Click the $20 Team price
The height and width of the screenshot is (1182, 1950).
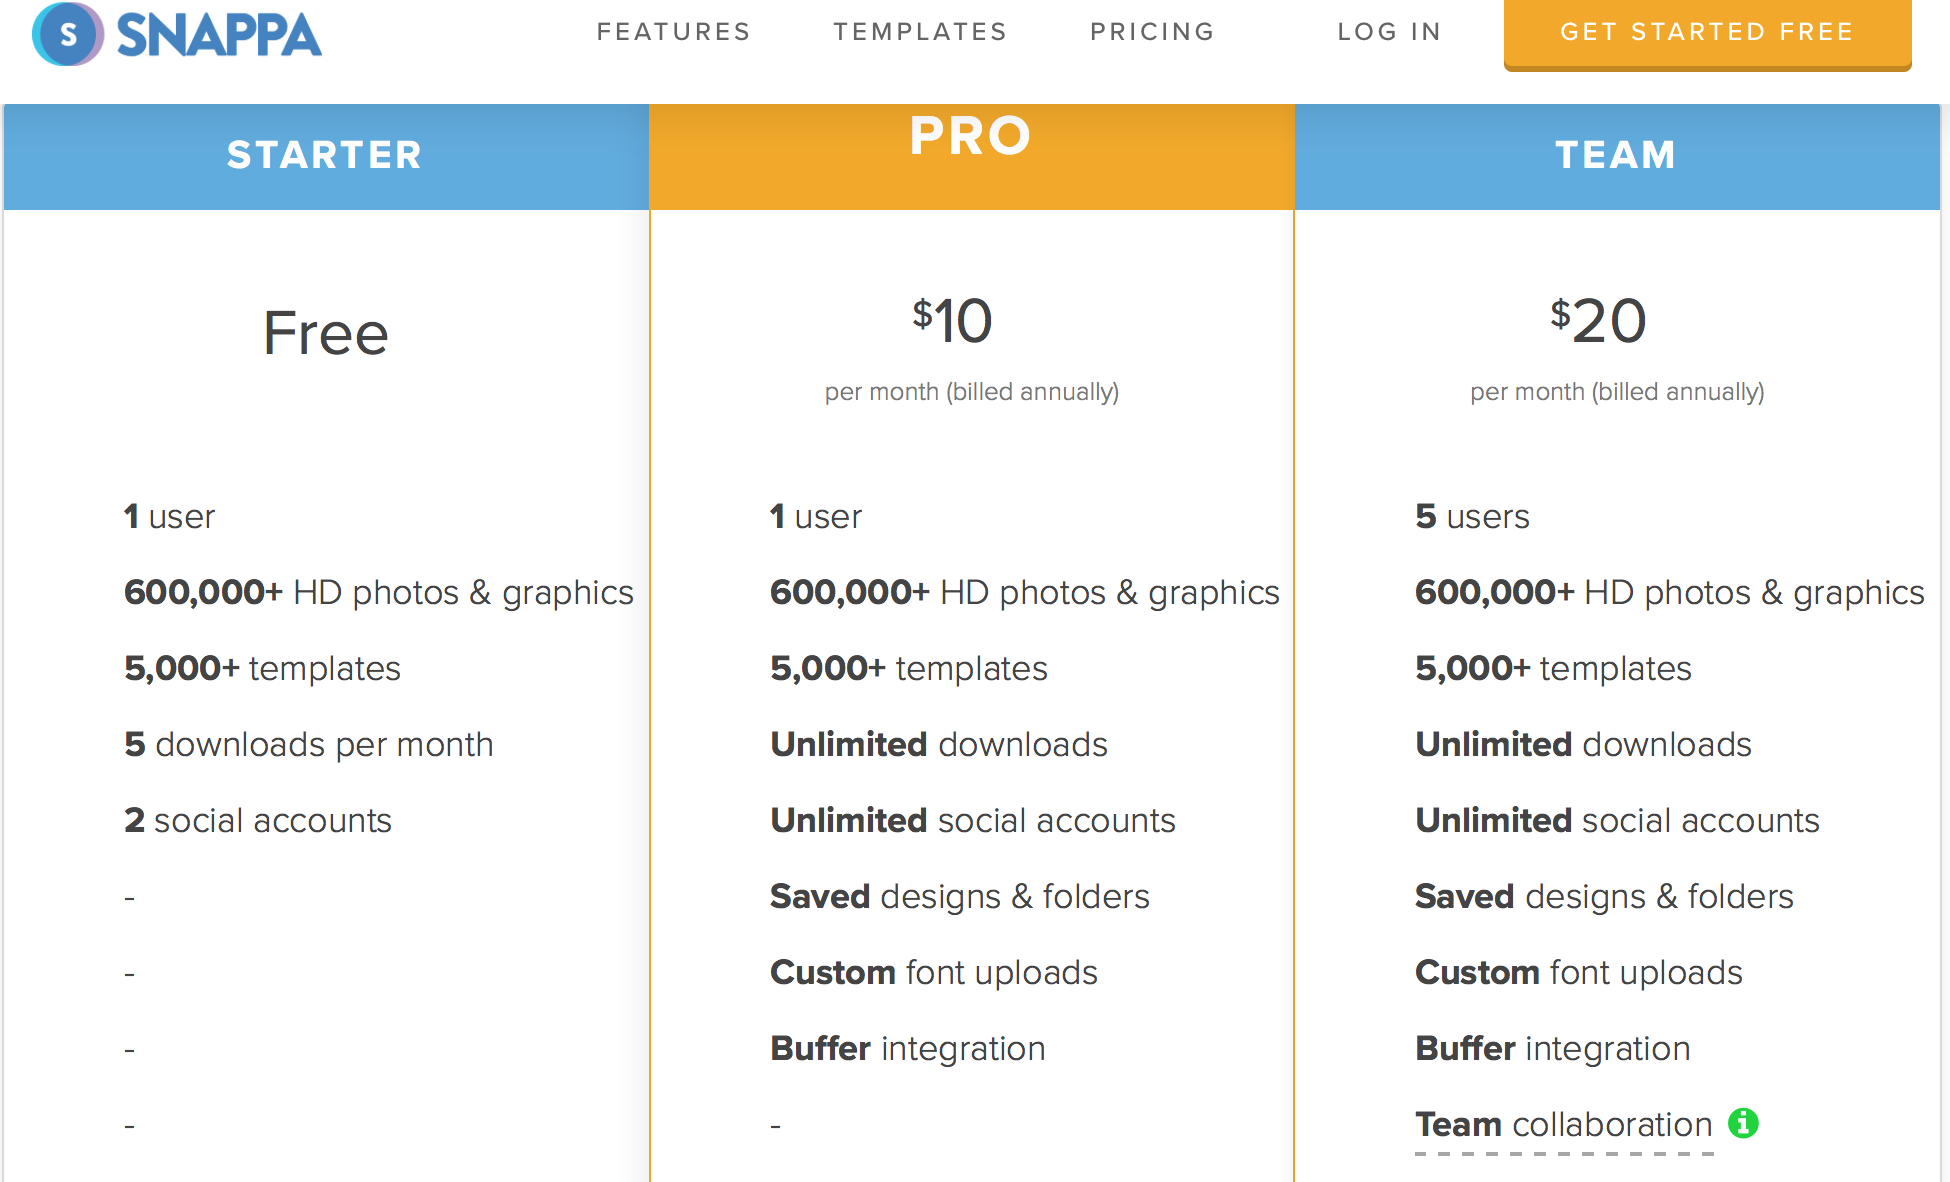[x=1598, y=321]
